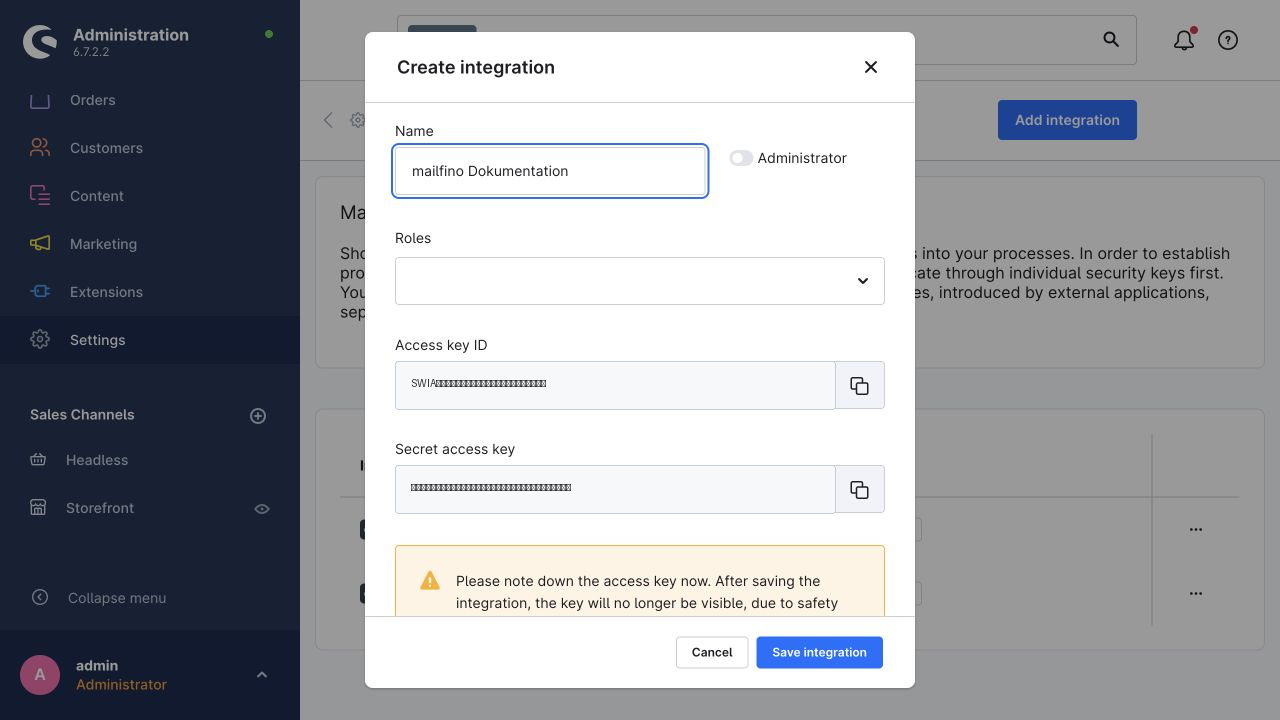Go back using the left chevron
Screen dimensions: 1280x720
pyautogui.click(x=328, y=120)
